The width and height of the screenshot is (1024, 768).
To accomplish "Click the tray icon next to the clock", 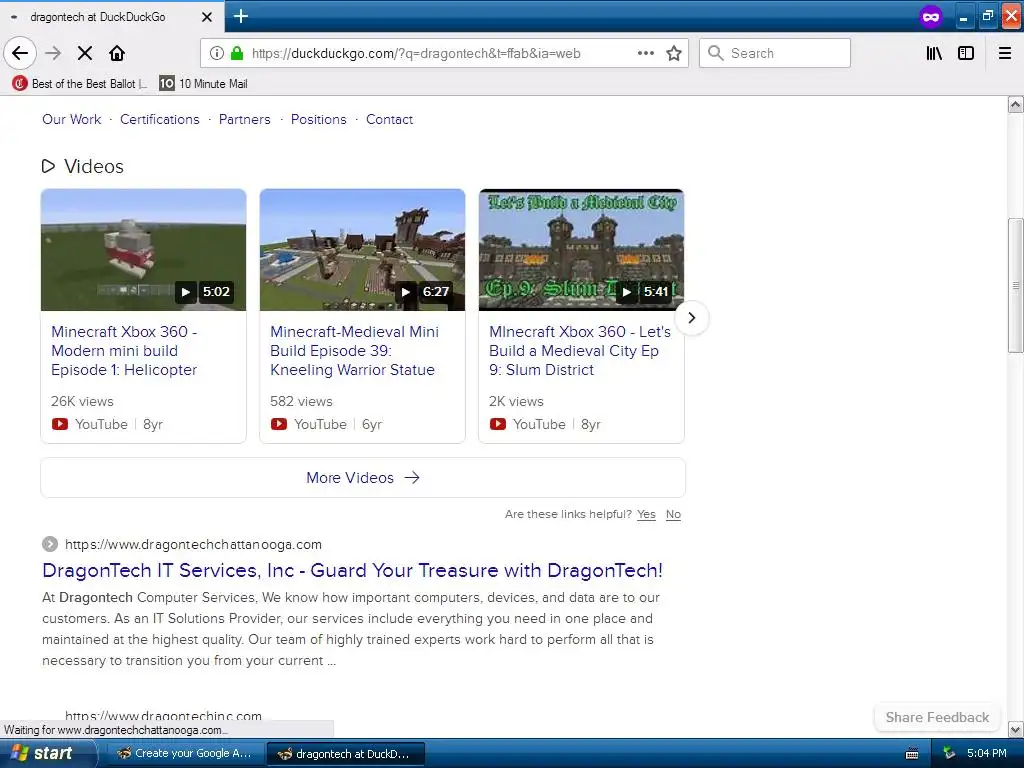I will (x=949, y=753).
